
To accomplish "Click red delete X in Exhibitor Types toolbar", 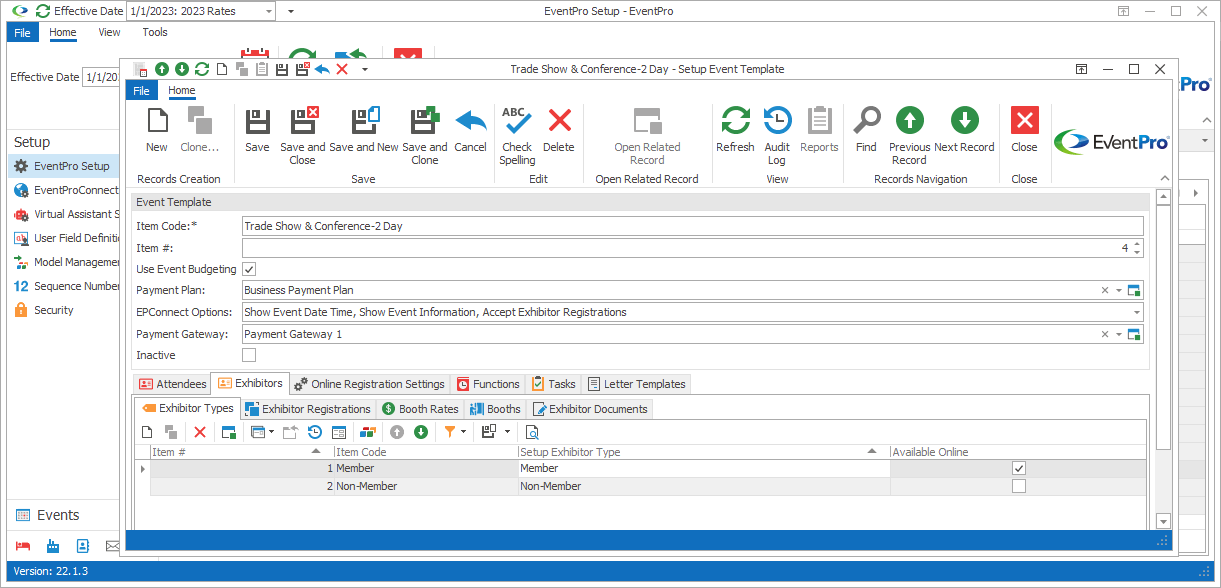I will 199,432.
